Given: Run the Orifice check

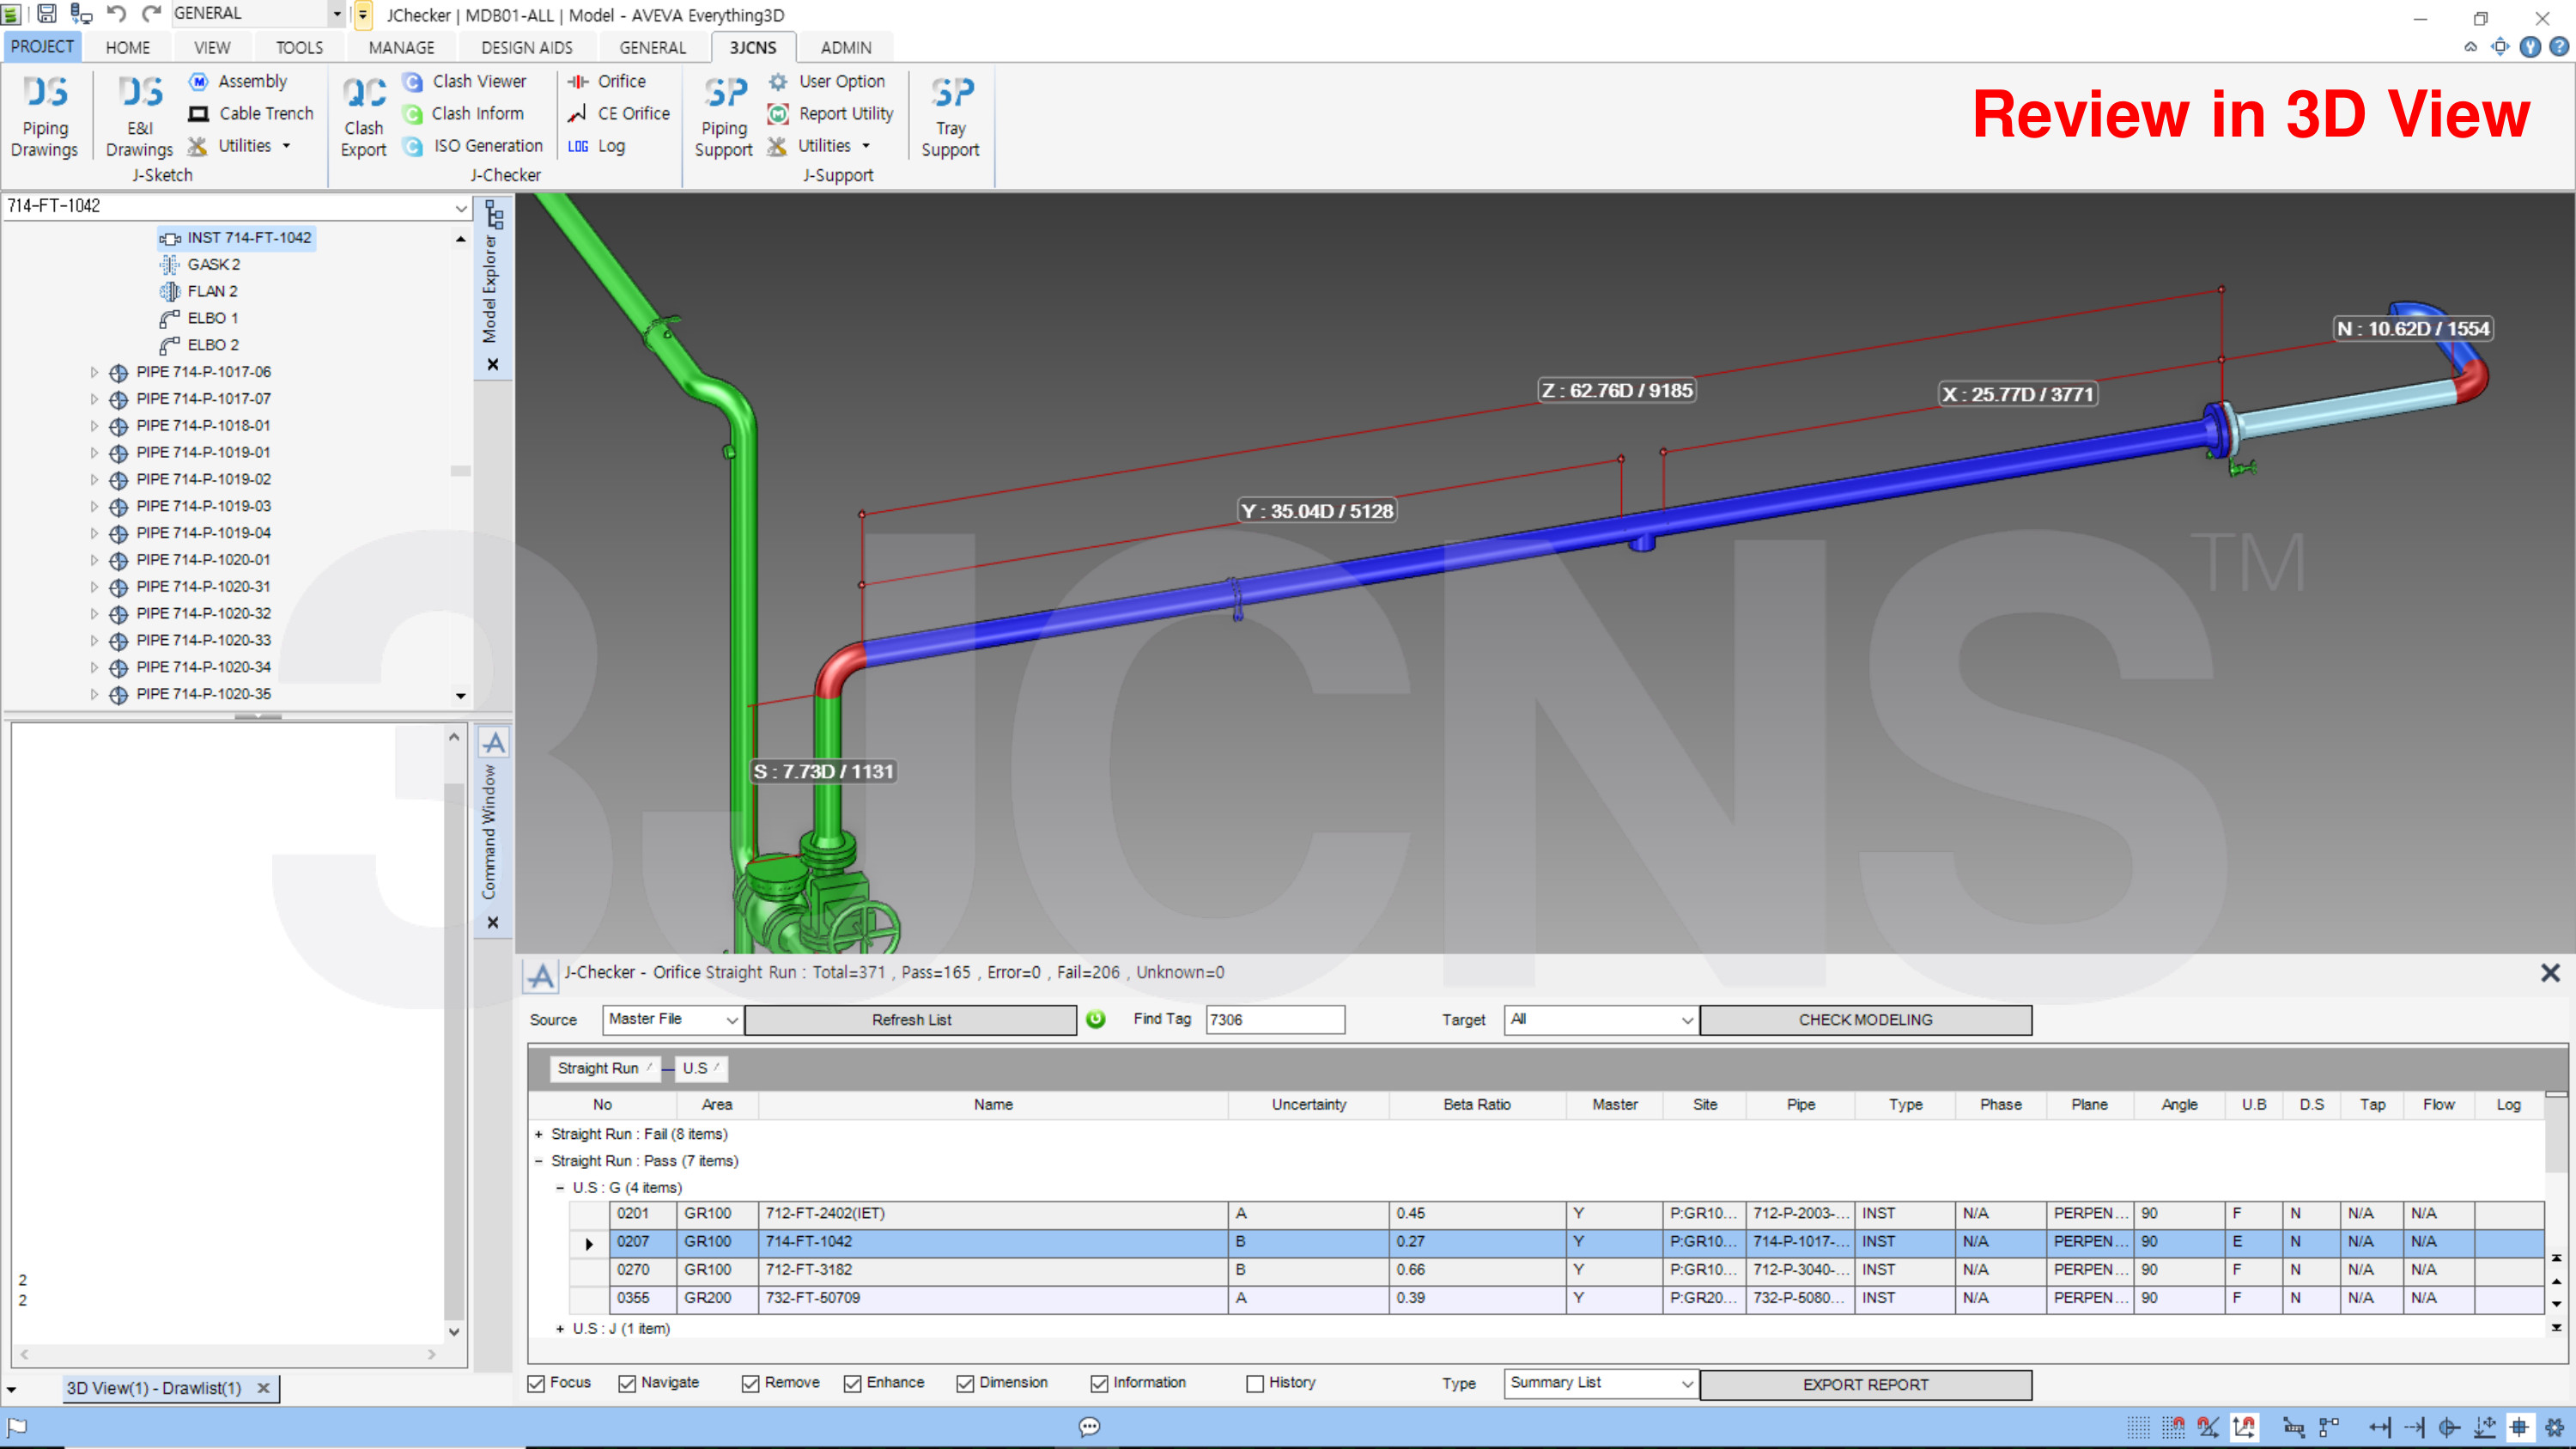Looking at the screenshot, I should point(606,81).
